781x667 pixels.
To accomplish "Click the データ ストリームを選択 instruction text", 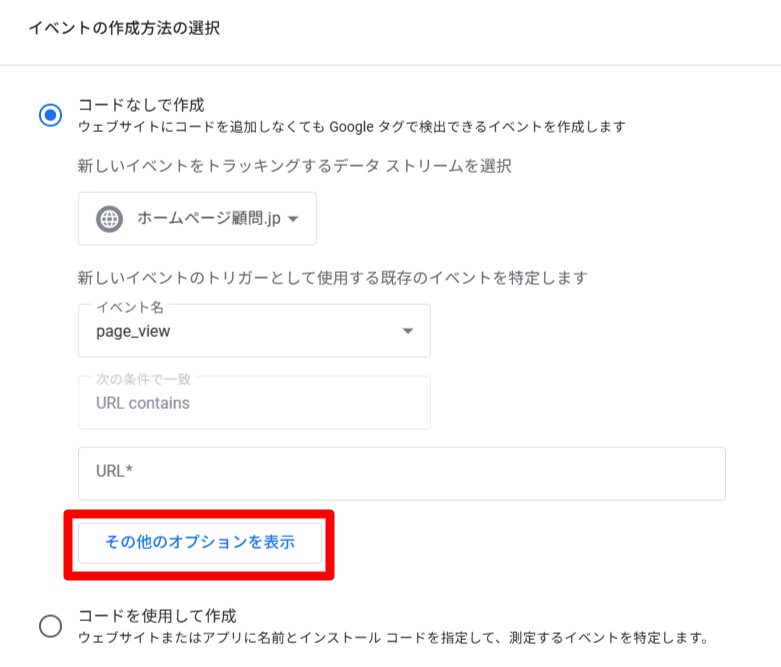I will (x=294, y=166).
